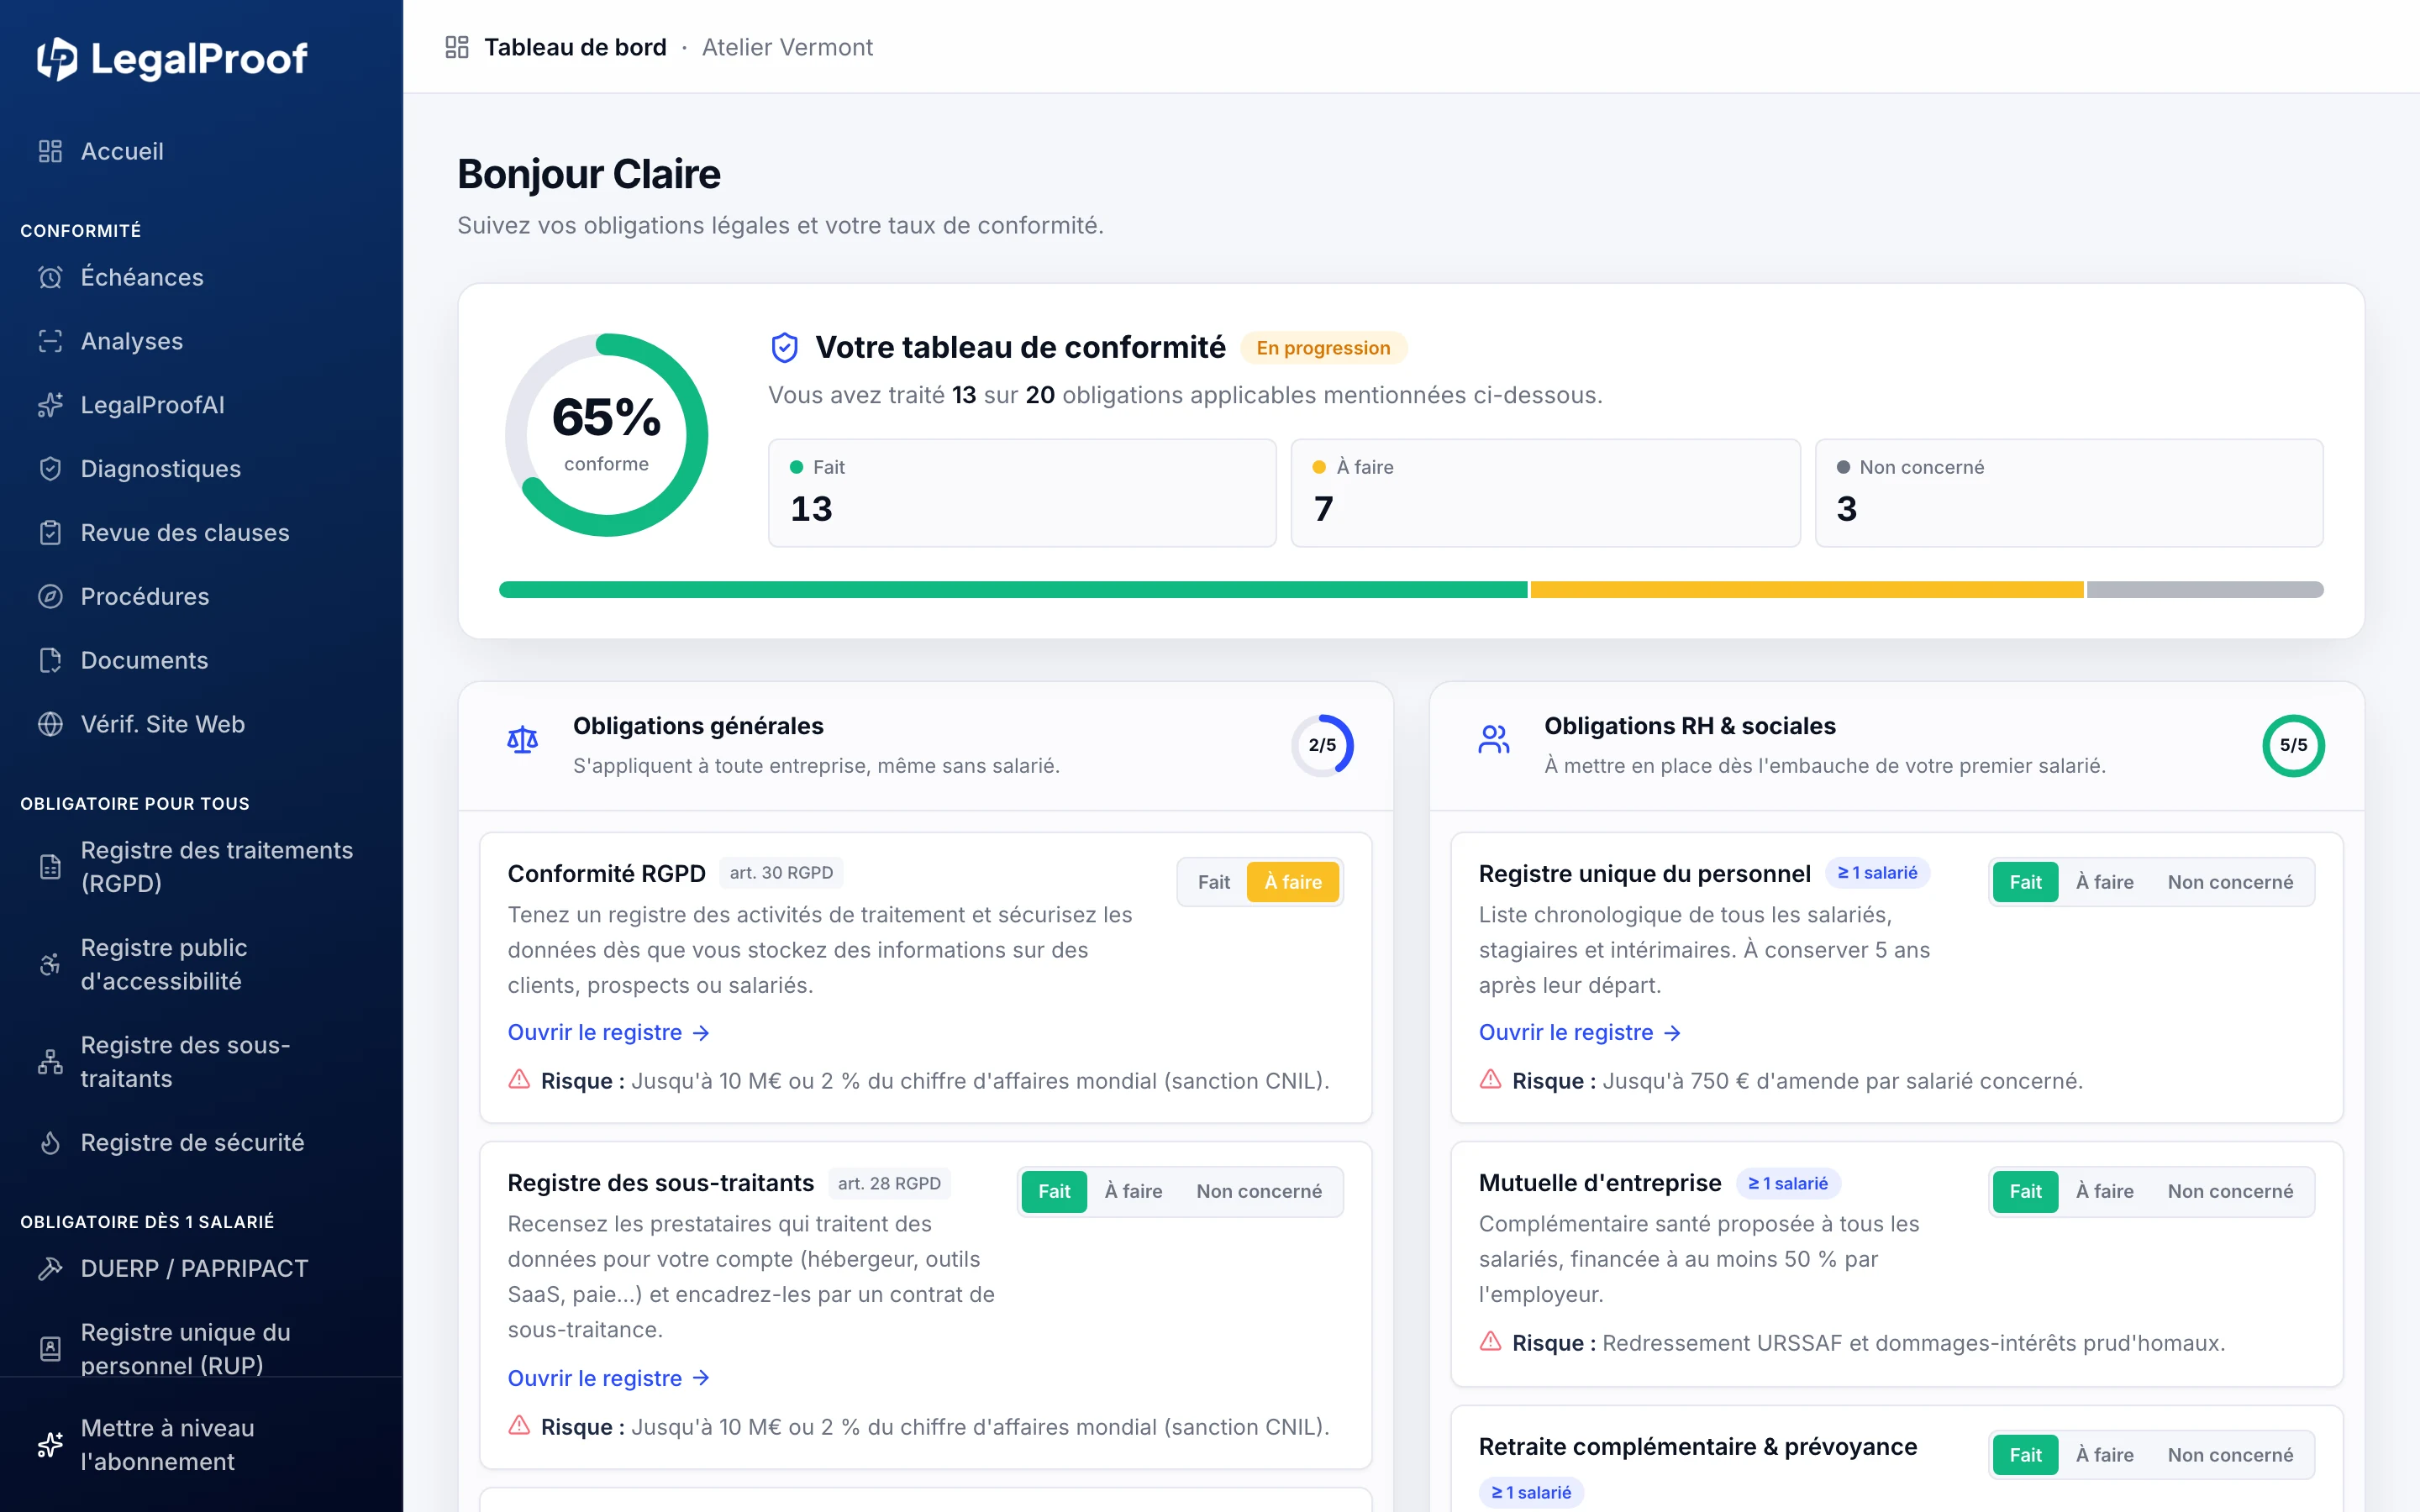Image resolution: width=2420 pixels, height=1512 pixels.
Task: Click the yellow segment of compliance progress bar
Action: (1807, 590)
